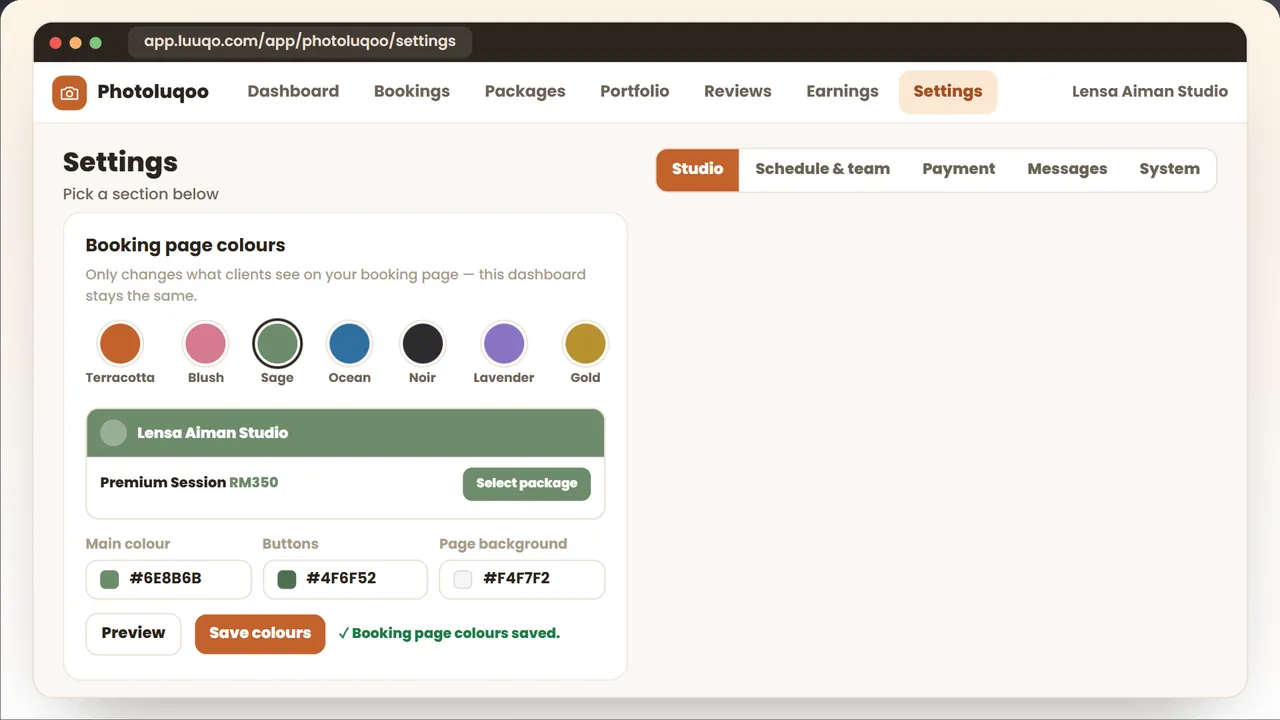The width and height of the screenshot is (1280, 720).
Task: Close the browser window with red button
Action: [x=55, y=43]
